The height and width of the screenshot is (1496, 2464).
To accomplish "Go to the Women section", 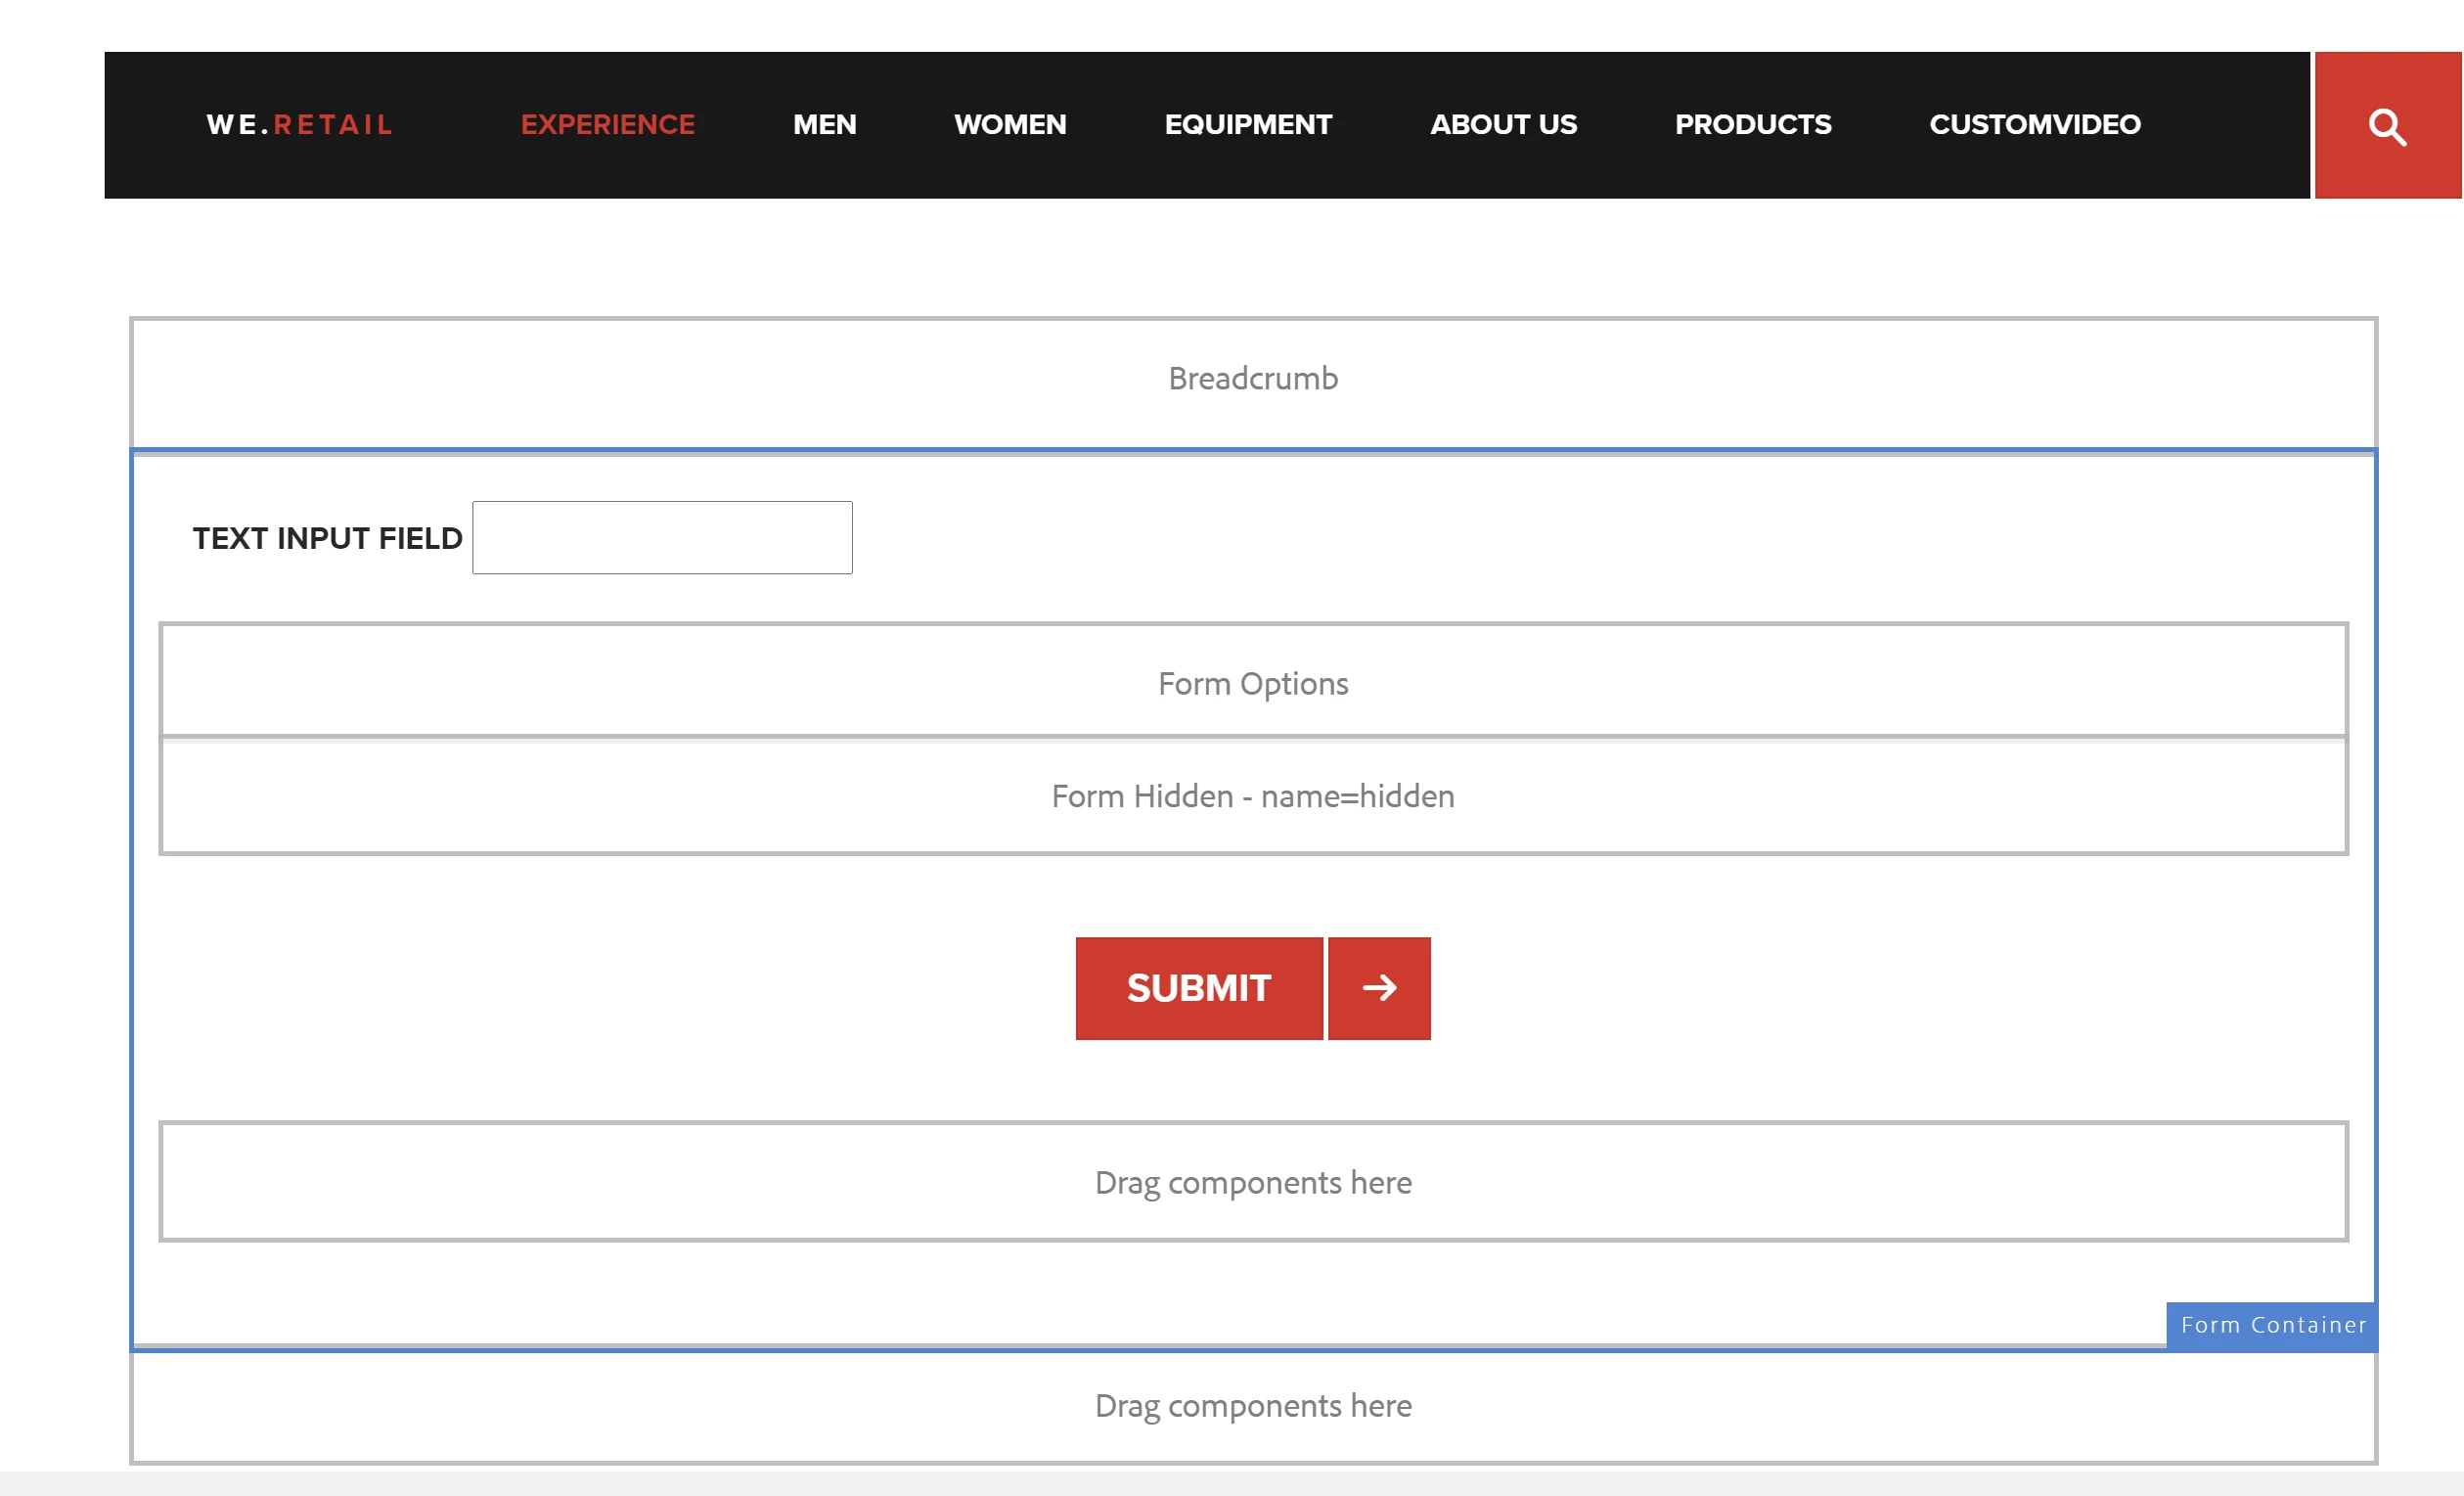I will tap(1010, 125).
